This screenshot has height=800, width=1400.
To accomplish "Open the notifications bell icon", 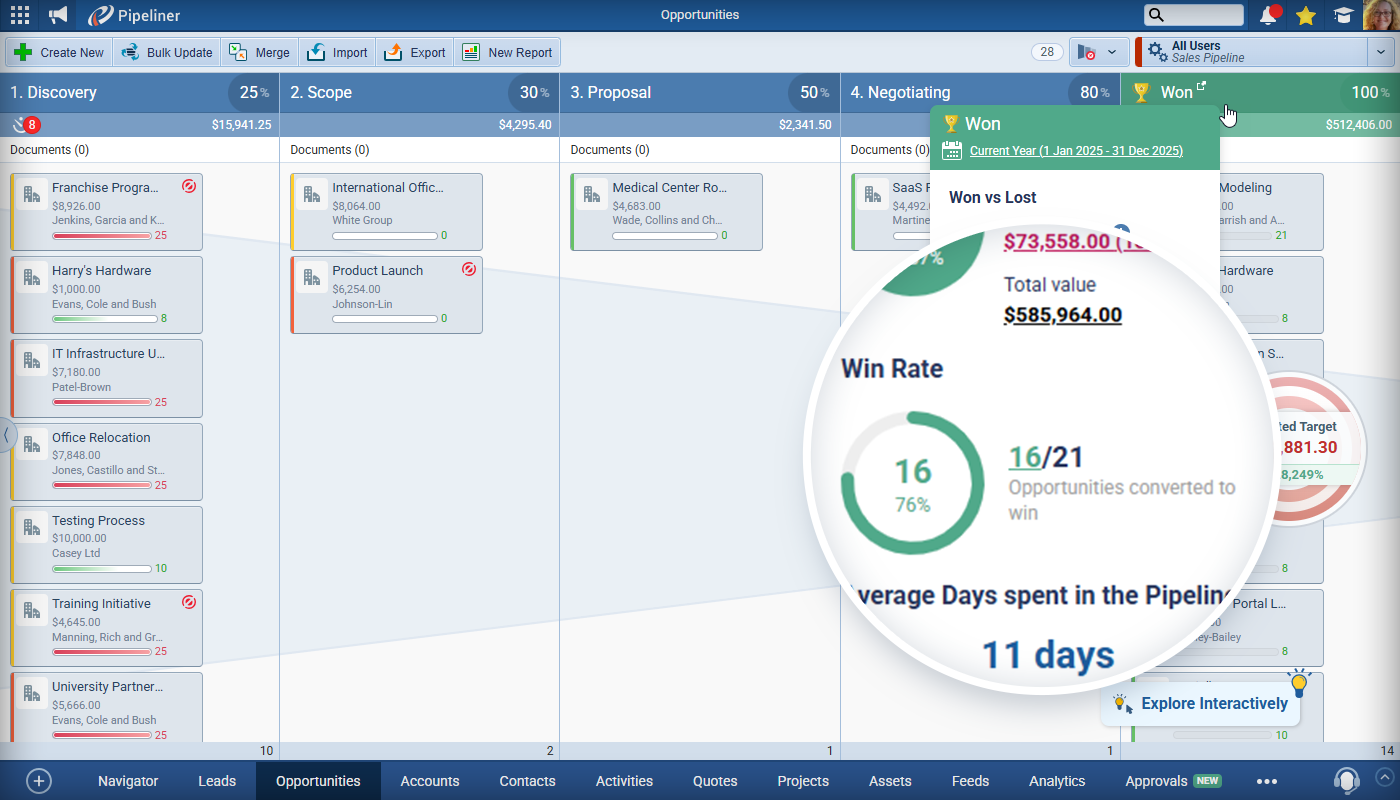I will (x=1269, y=15).
